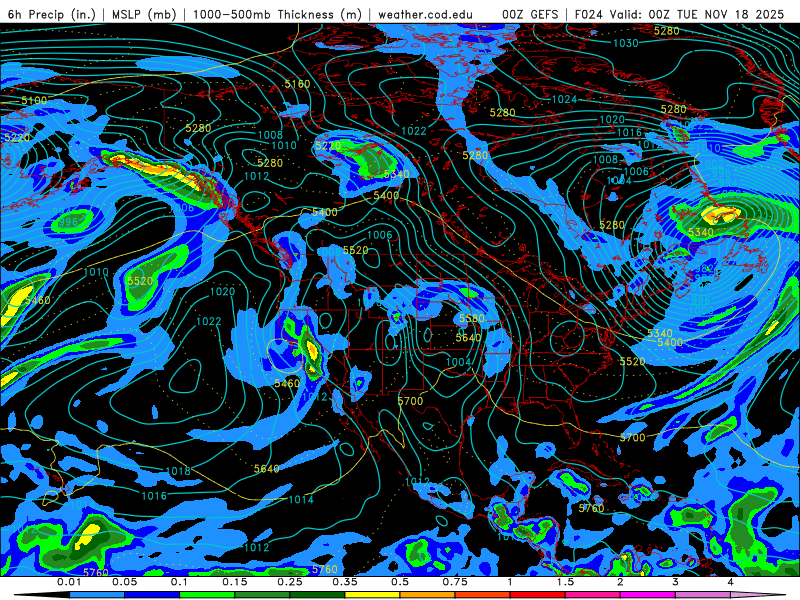Click the 0.35 legend value
The image size is (800, 600).
coord(345,582)
